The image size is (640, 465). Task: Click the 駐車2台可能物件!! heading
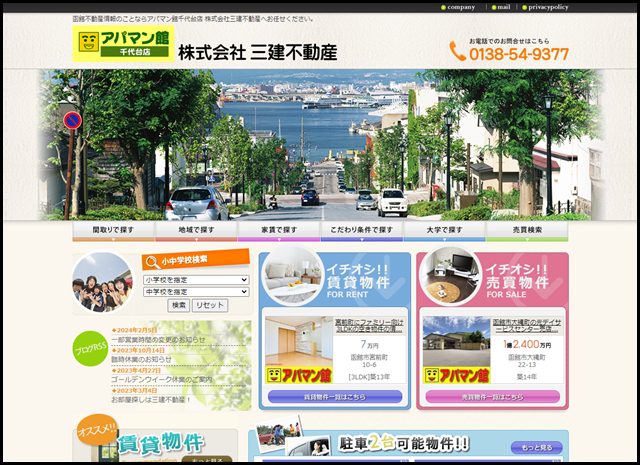[x=404, y=444]
